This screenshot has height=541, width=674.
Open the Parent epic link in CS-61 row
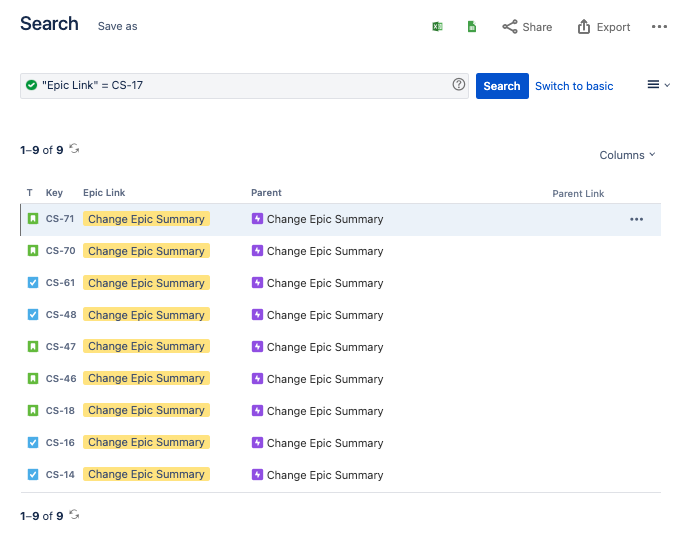[x=325, y=283]
